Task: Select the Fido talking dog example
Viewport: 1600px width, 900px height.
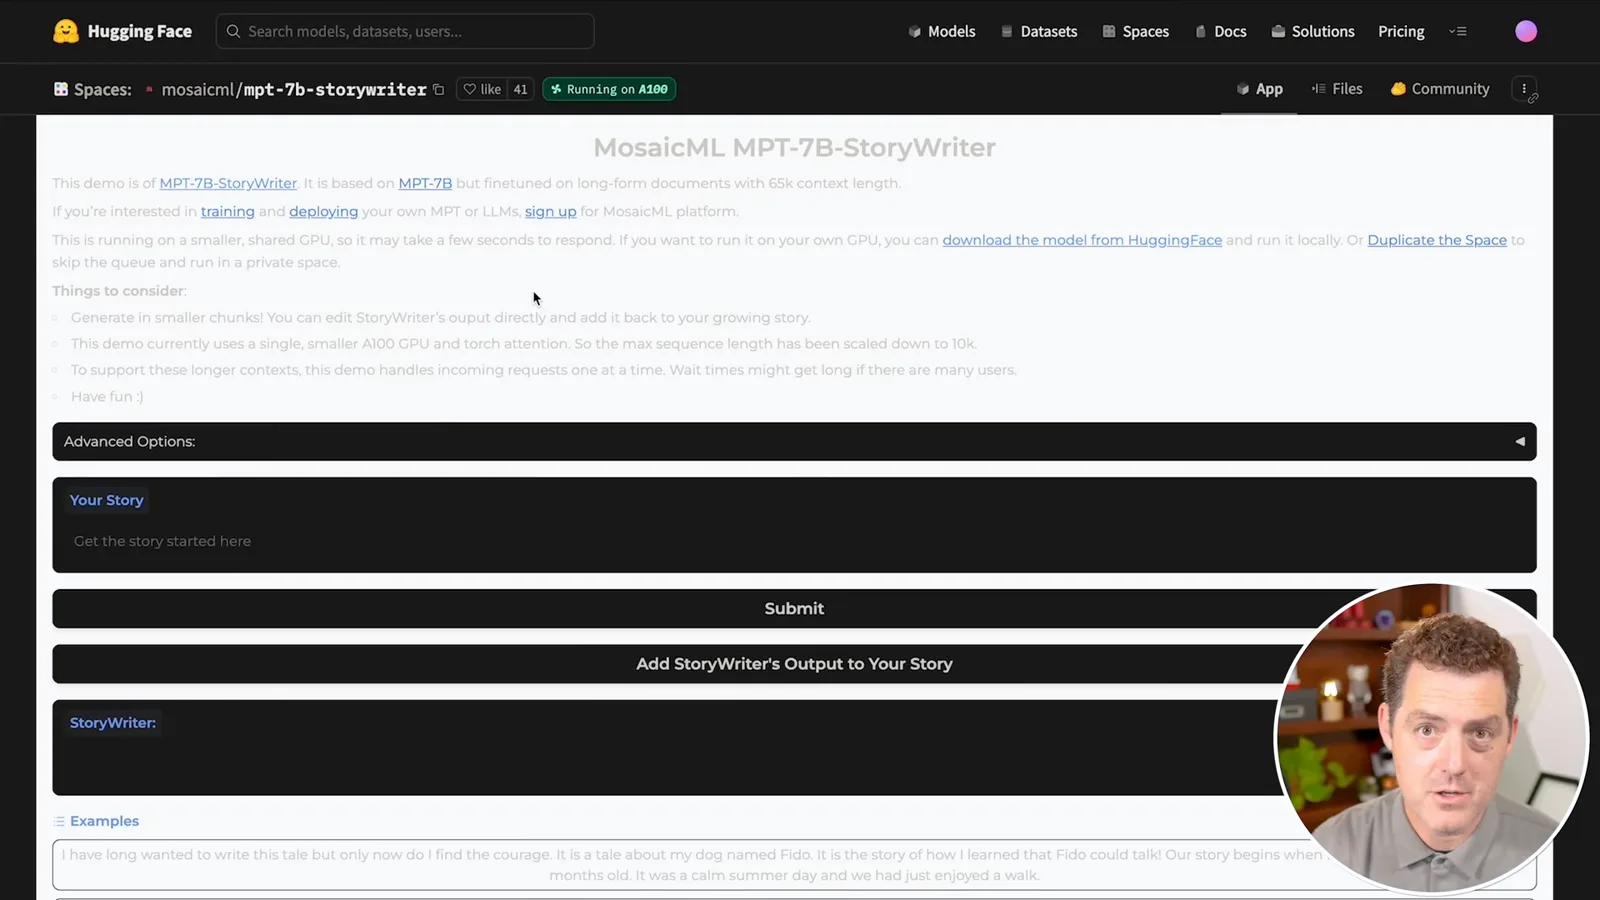Action: point(794,865)
